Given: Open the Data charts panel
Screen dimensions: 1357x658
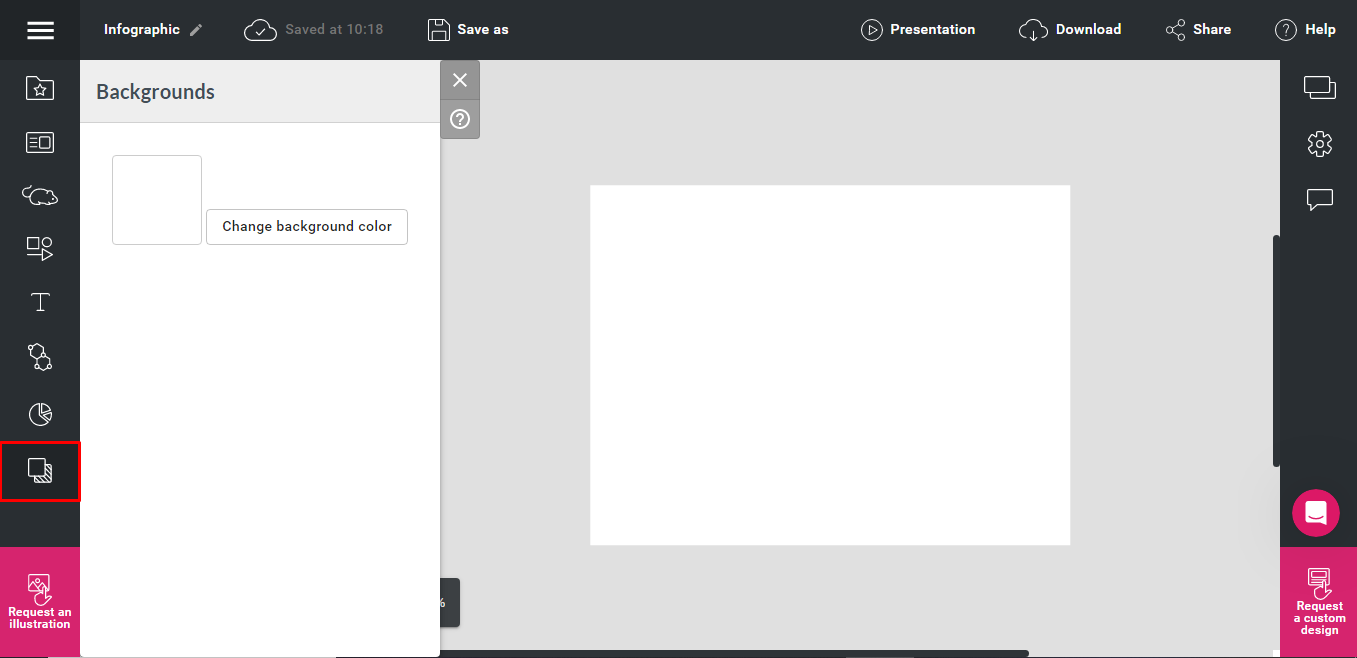Looking at the screenshot, I should tap(40, 413).
